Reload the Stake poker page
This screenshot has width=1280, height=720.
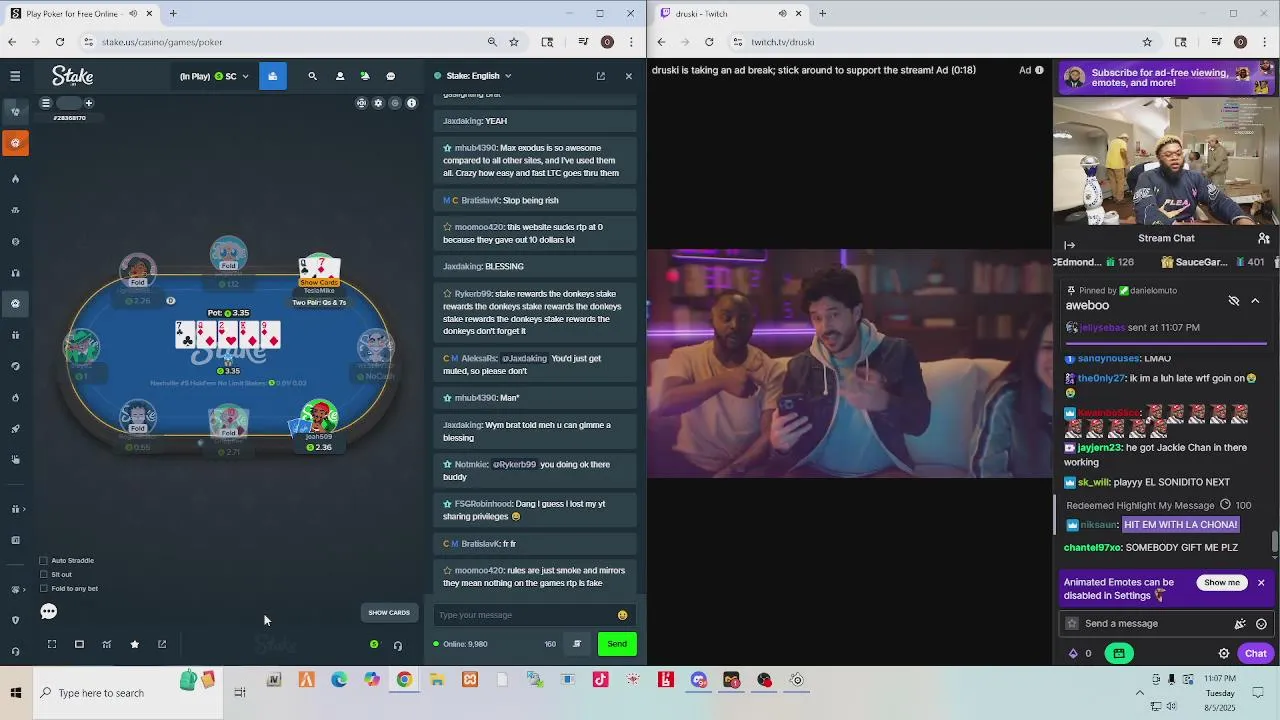tap(60, 42)
